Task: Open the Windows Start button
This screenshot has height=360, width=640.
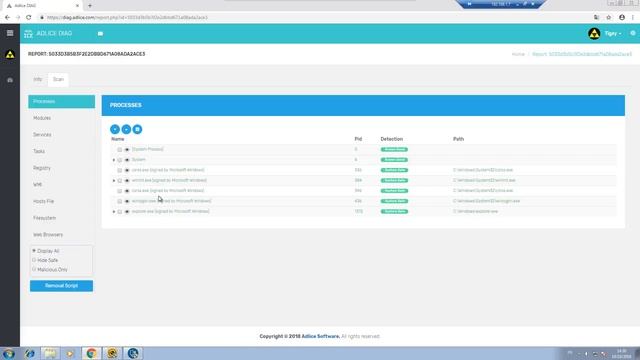Action: tap(9, 353)
